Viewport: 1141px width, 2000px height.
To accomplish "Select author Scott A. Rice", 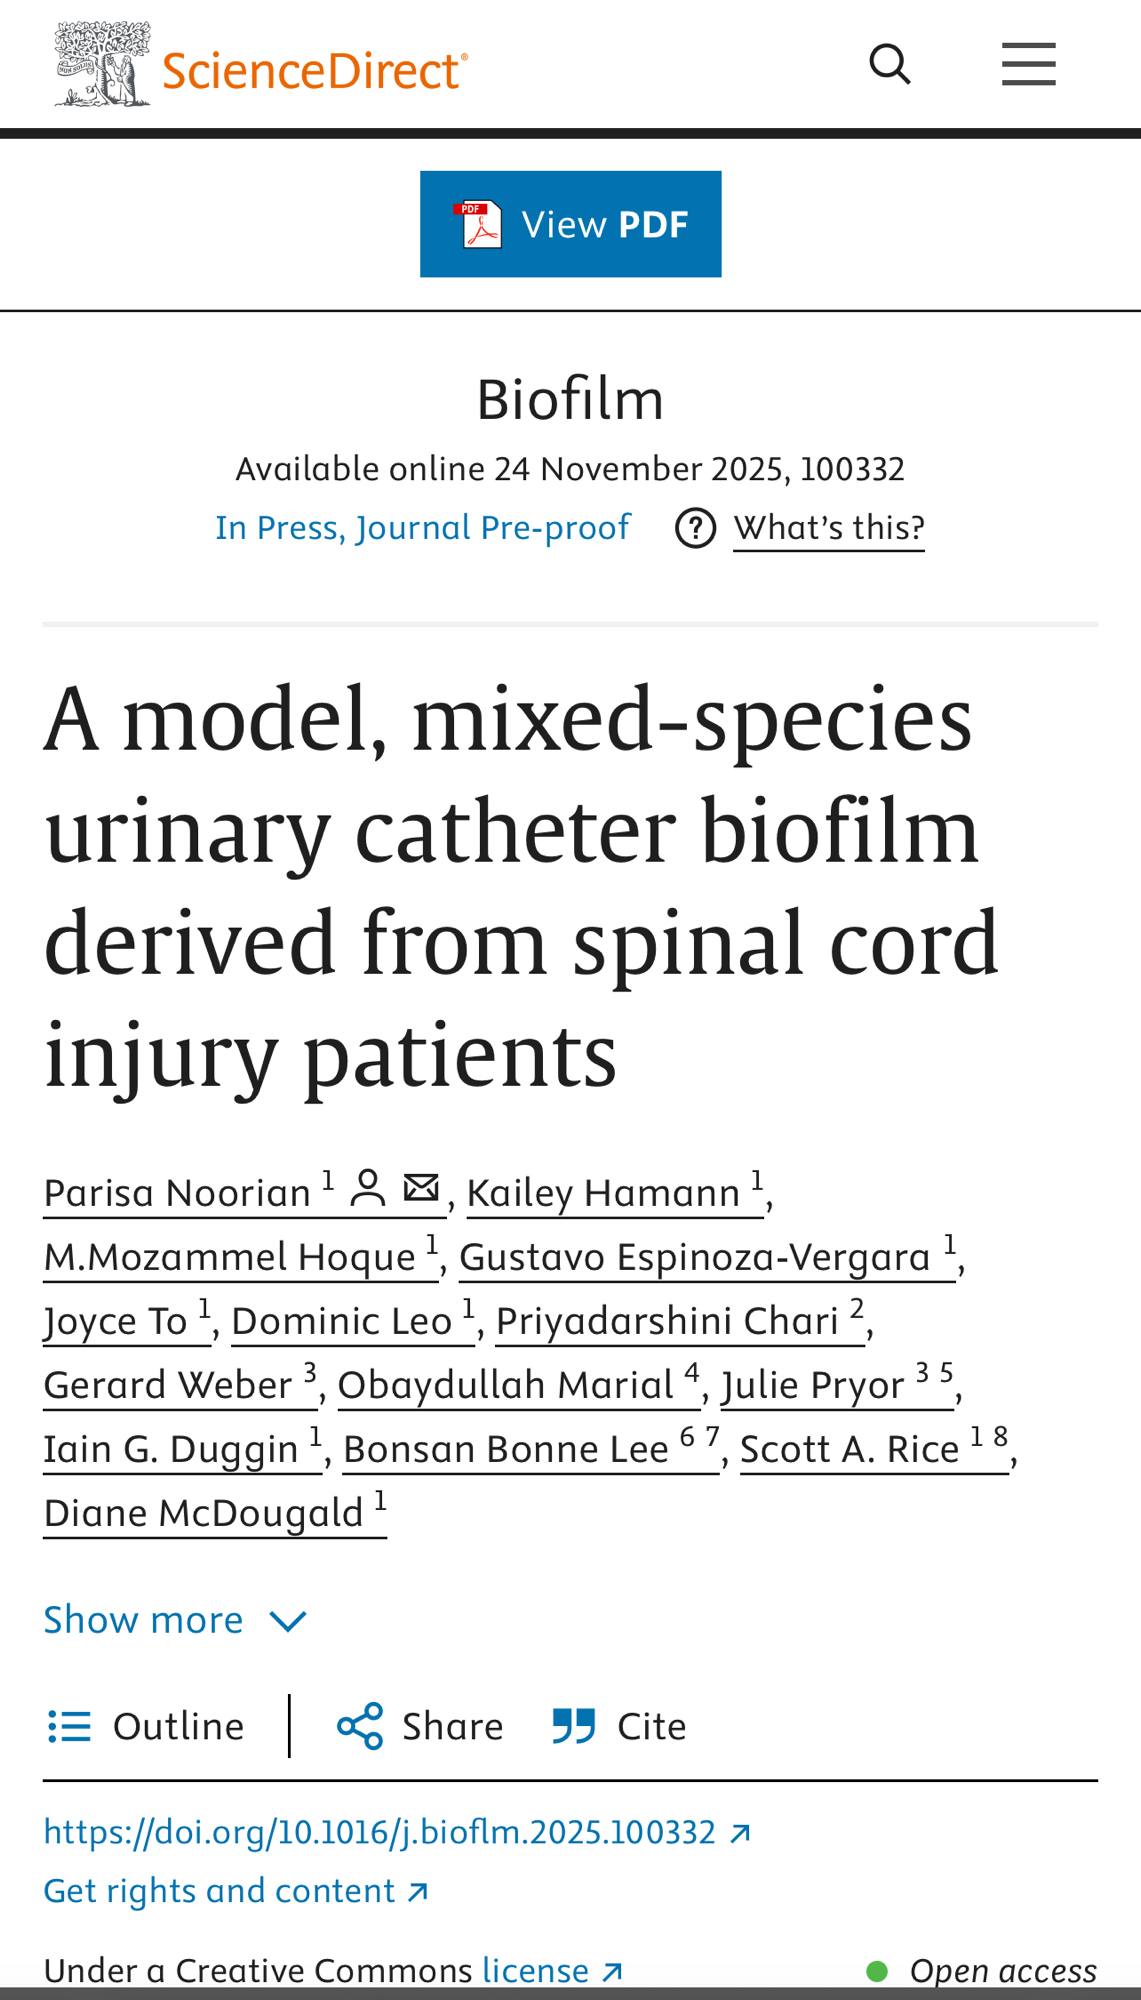I will point(849,1450).
